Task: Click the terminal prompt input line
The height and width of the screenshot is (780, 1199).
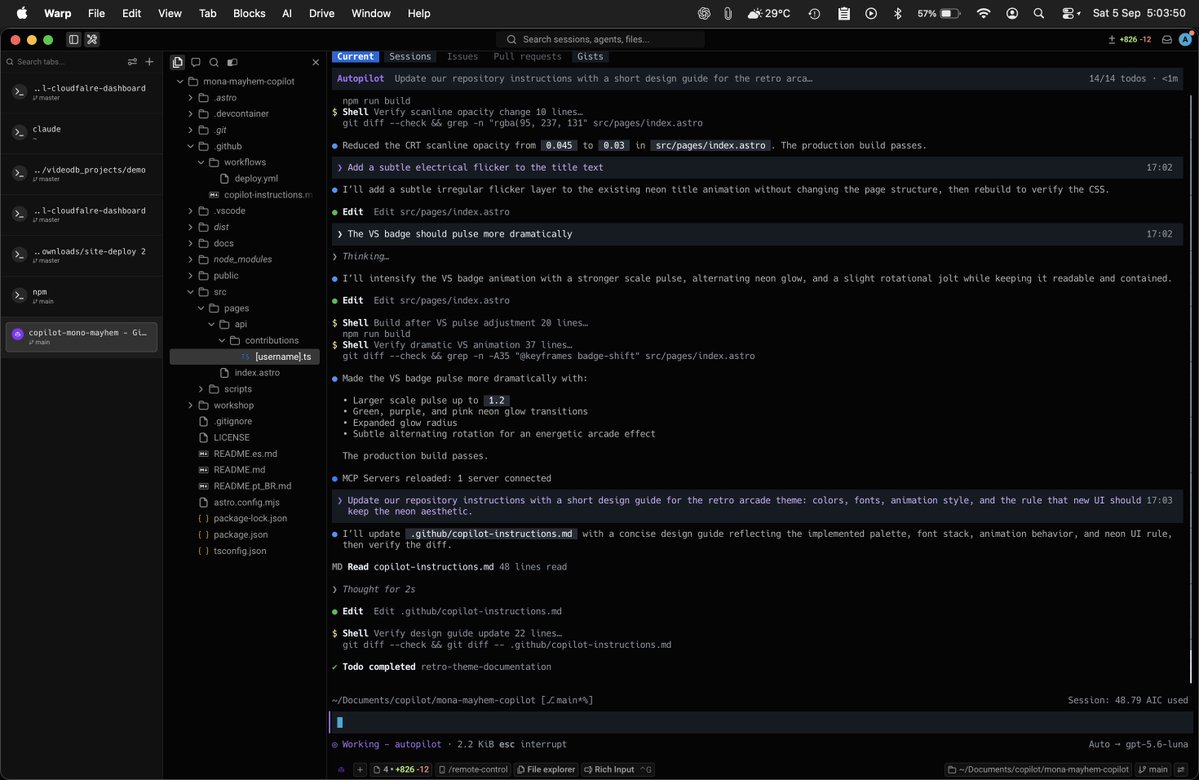Action: click(x=761, y=722)
